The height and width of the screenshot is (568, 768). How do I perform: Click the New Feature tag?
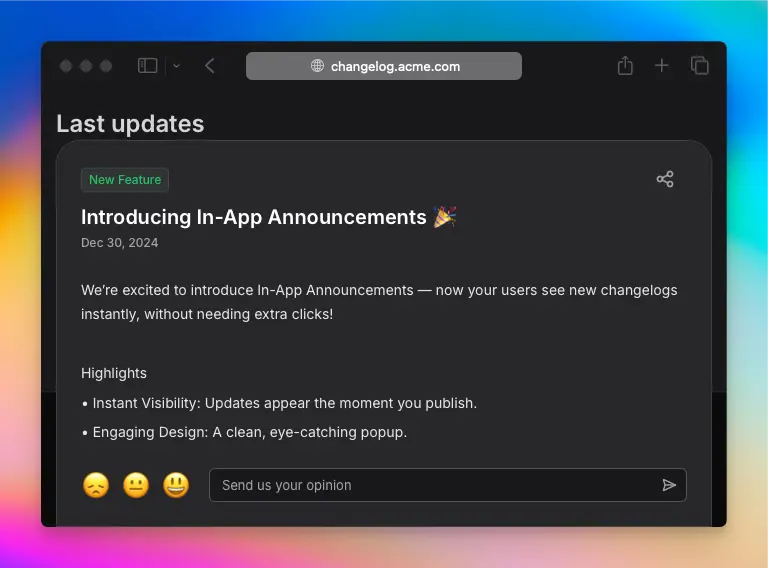(x=125, y=180)
